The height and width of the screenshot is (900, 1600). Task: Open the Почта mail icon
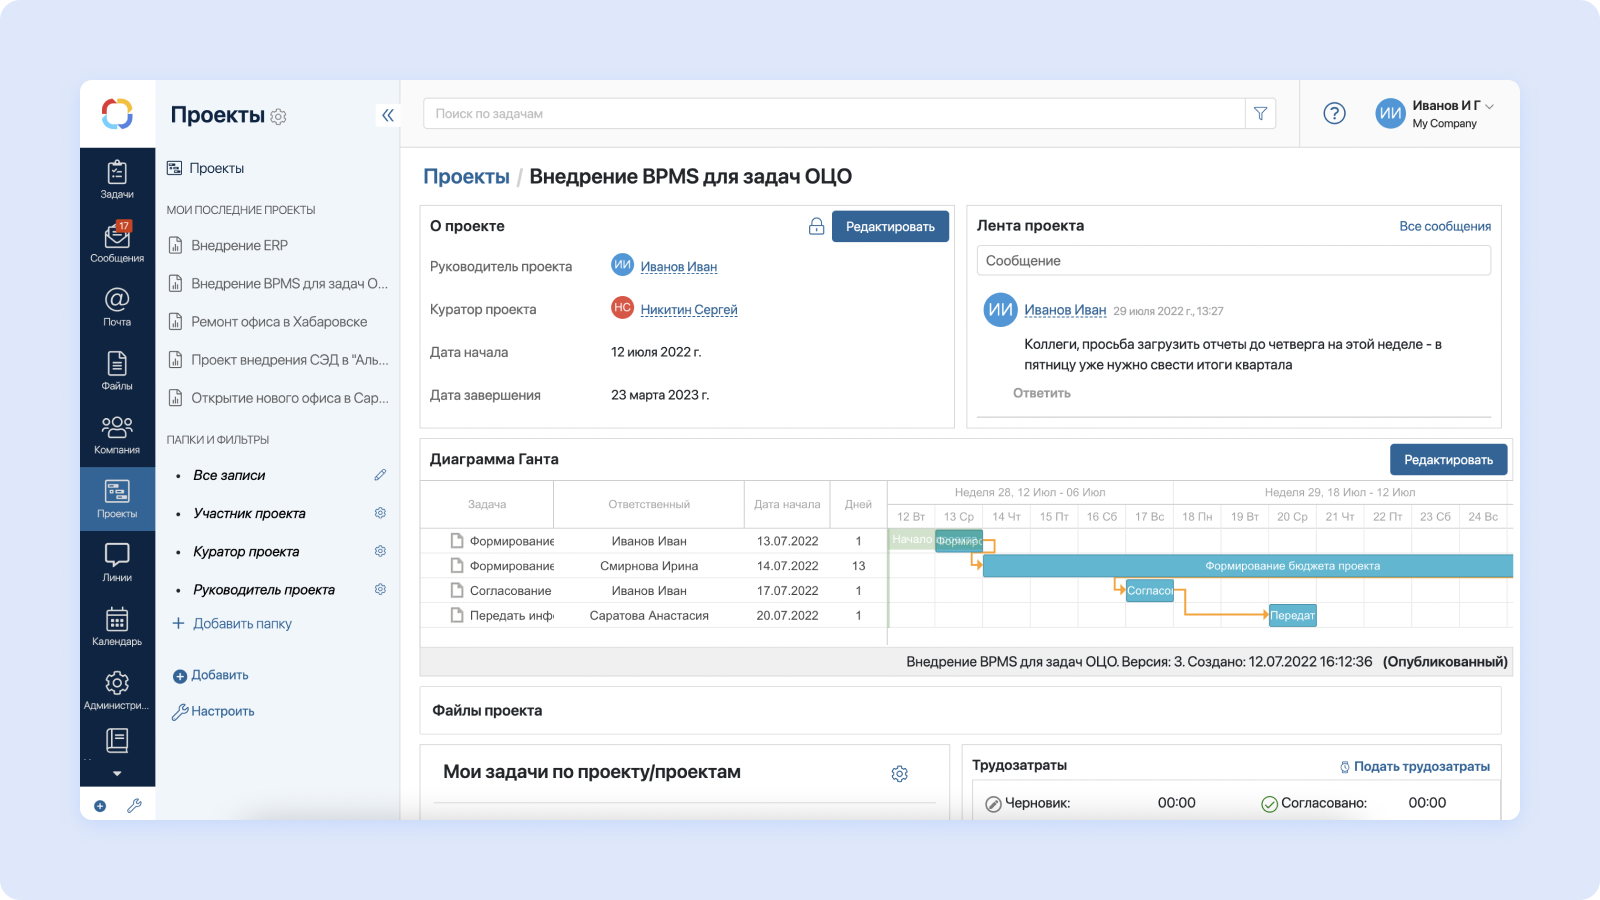117,307
